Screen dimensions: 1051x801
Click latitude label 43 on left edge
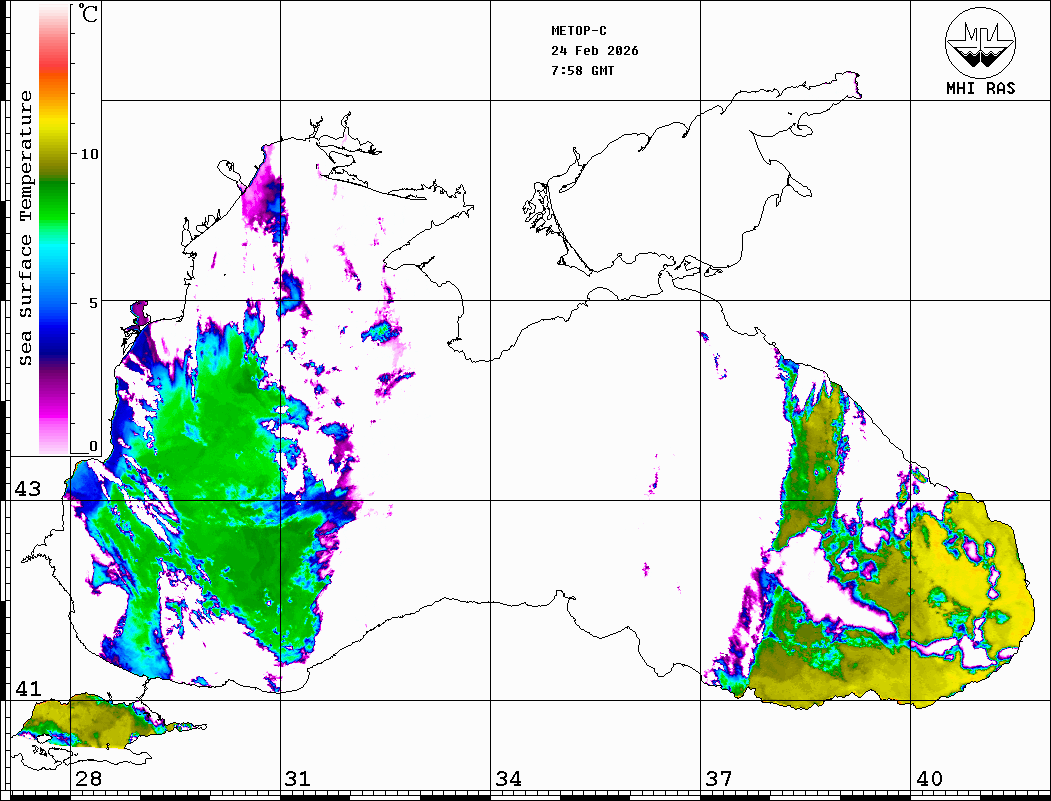click(27, 489)
